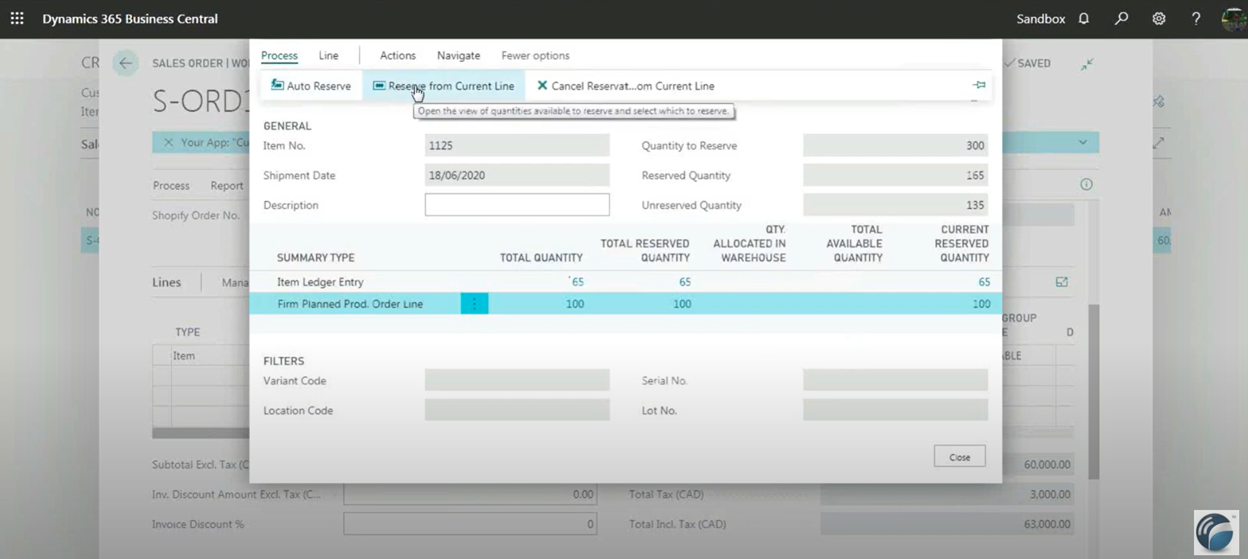Open the settings gear icon

1158,19
